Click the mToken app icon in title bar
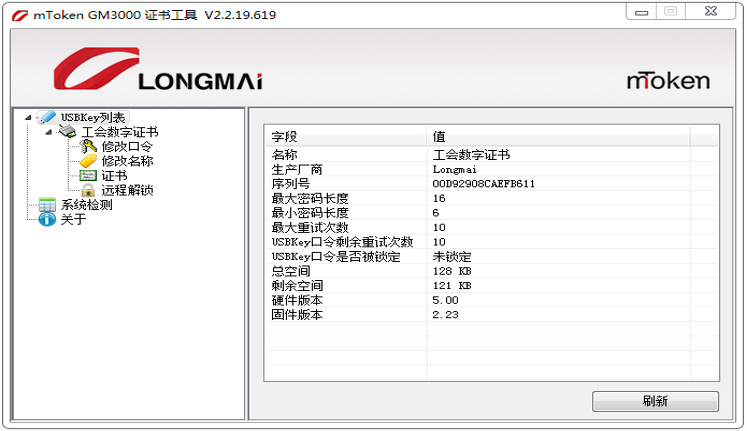Viewport: 747px width, 431px height. tap(20, 15)
